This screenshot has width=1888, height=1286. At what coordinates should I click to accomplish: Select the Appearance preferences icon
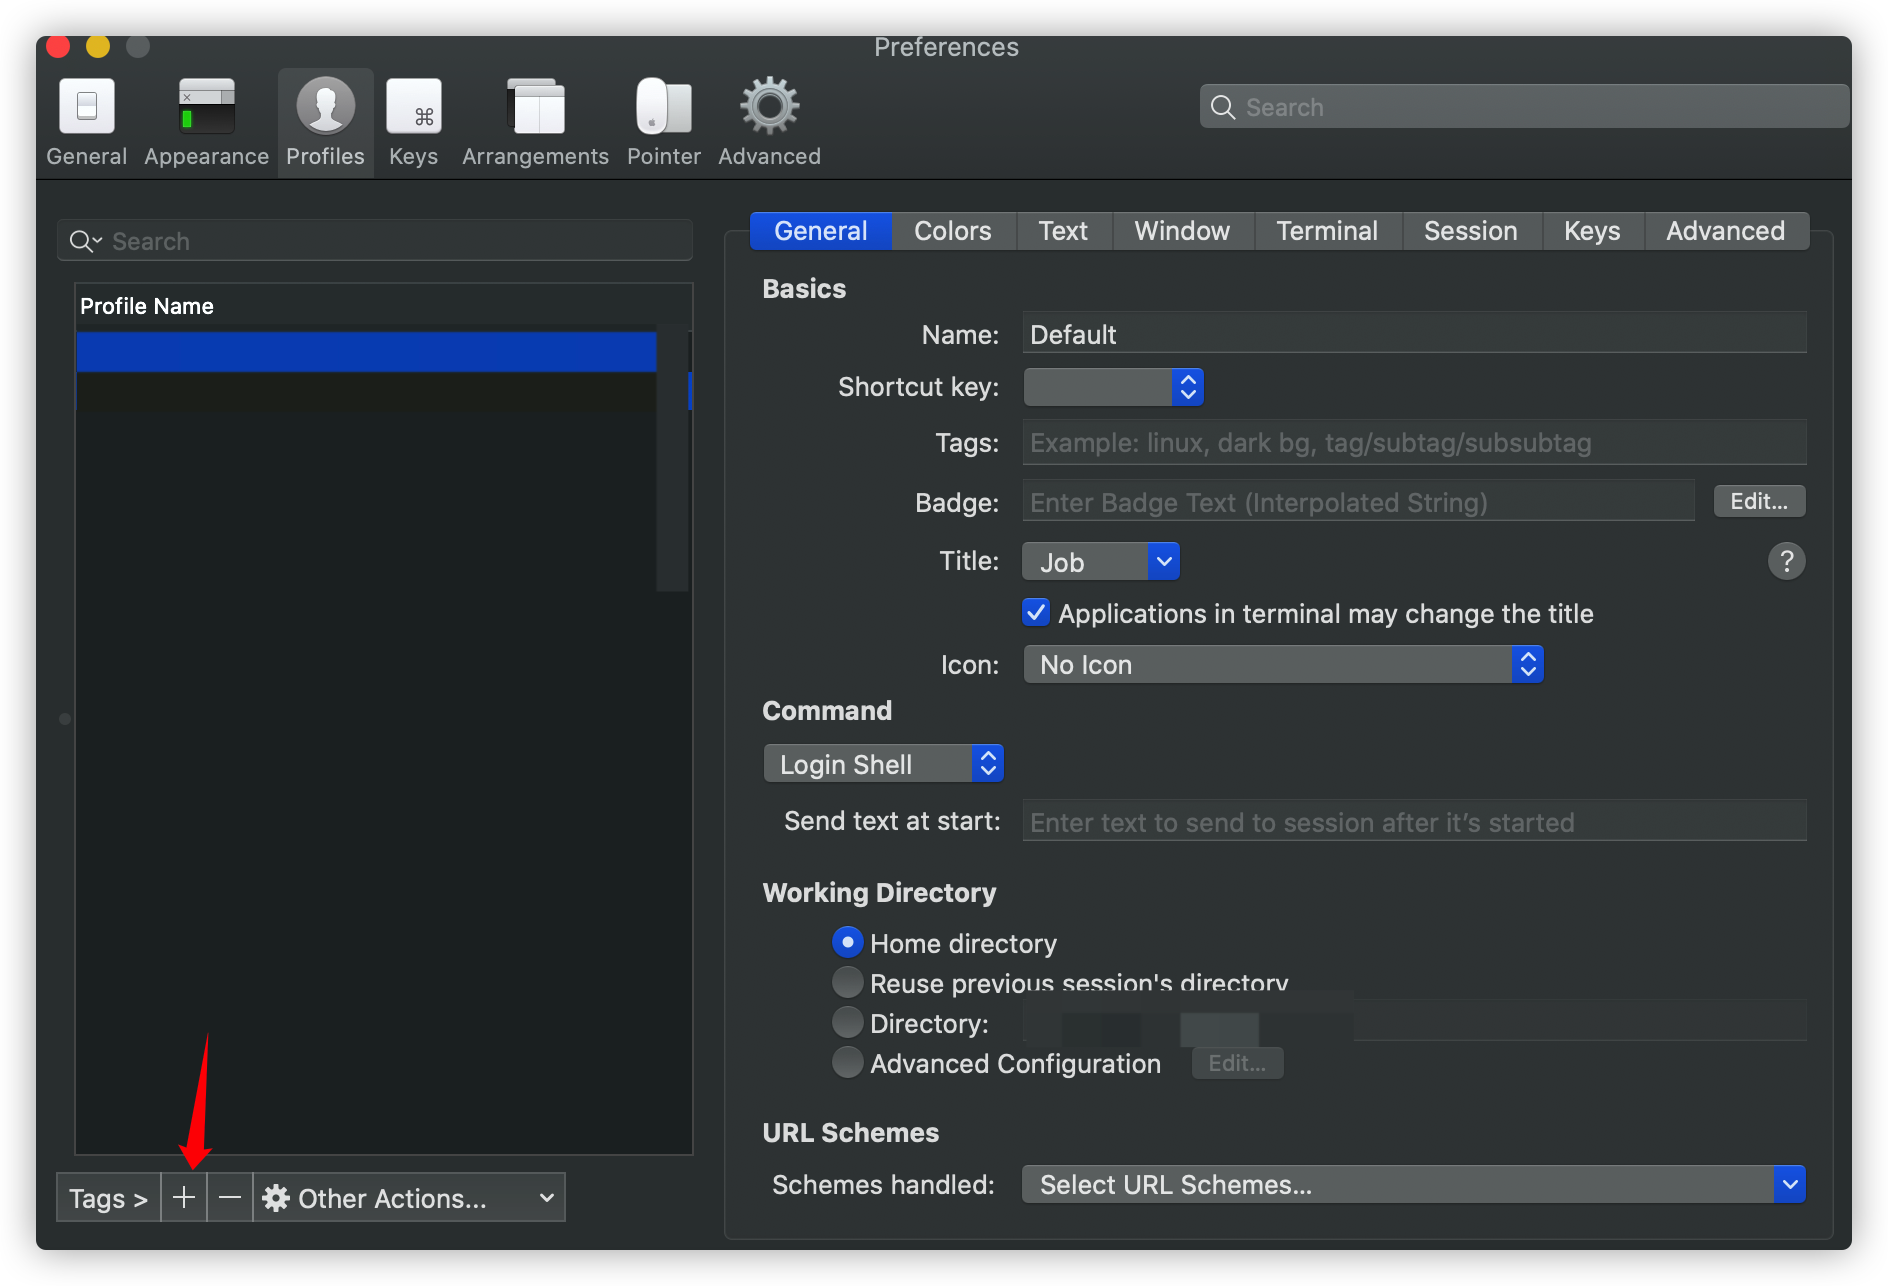[205, 120]
